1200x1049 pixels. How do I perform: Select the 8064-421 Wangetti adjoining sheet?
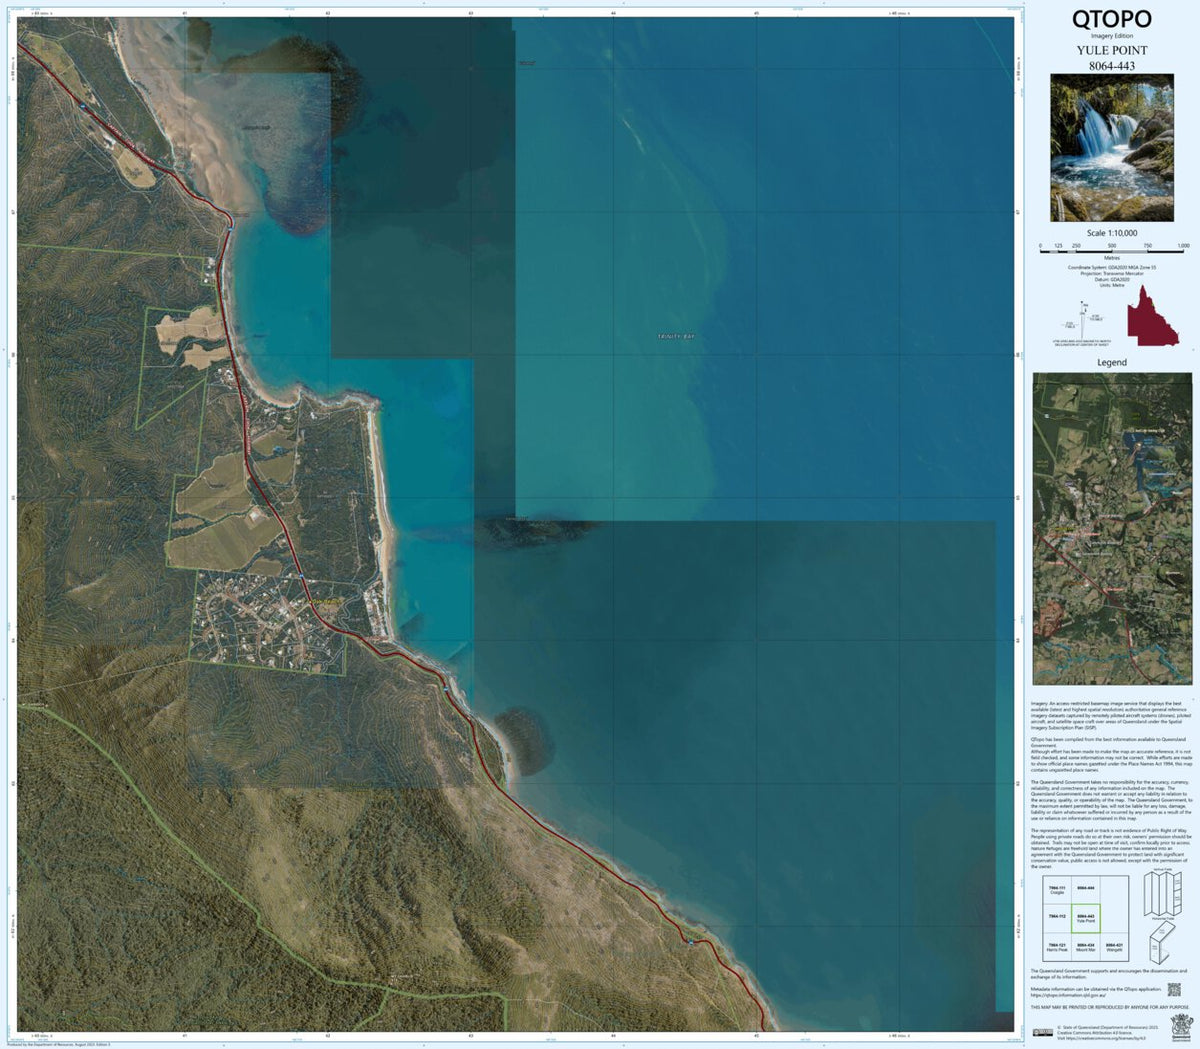(x=1114, y=947)
